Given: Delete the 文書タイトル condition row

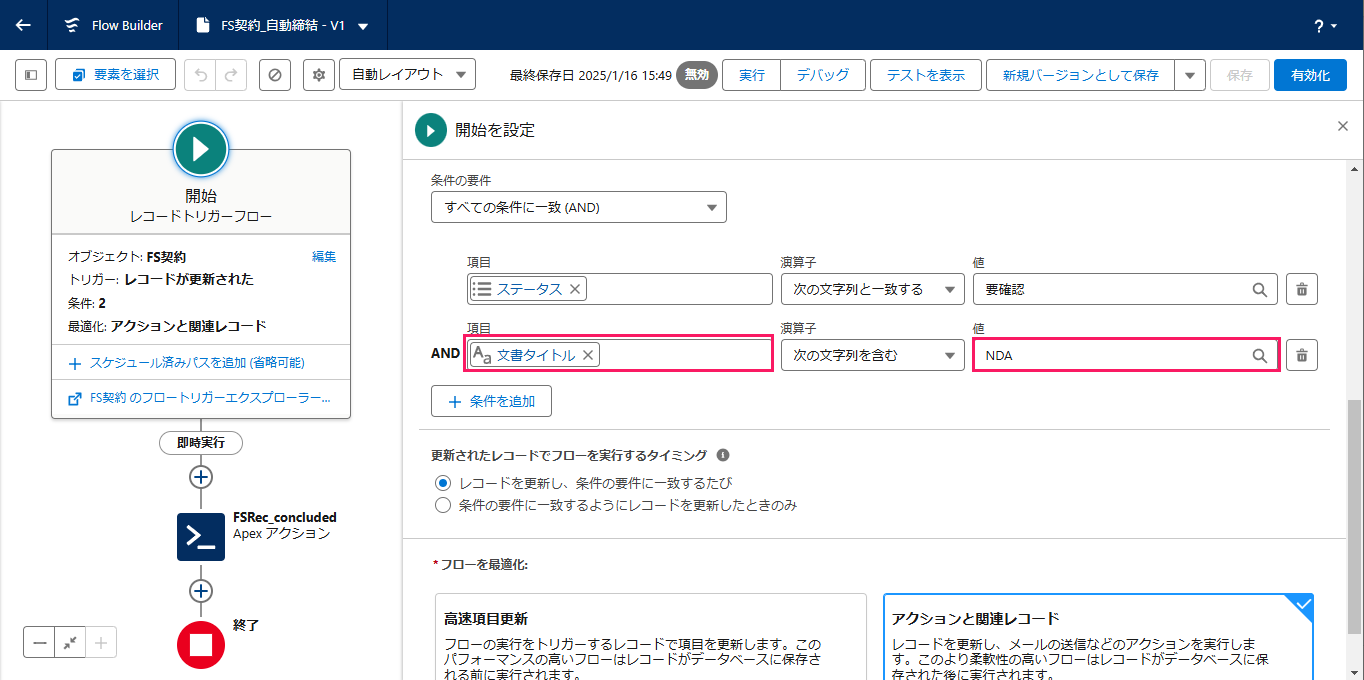Looking at the screenshot, I should tap(1302, 355).
